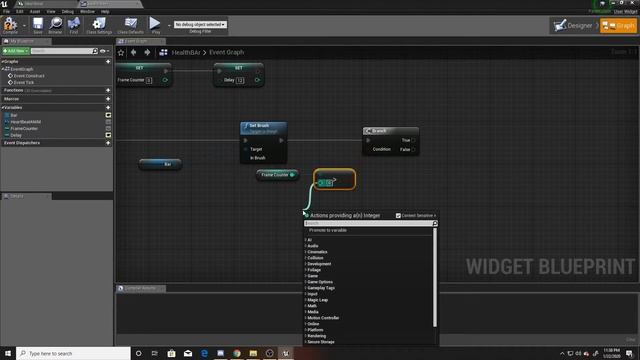Image resolution: width=640 pixels, height=360 pixels.
Task: Switch to Designer mode
Action: (573, 26)
